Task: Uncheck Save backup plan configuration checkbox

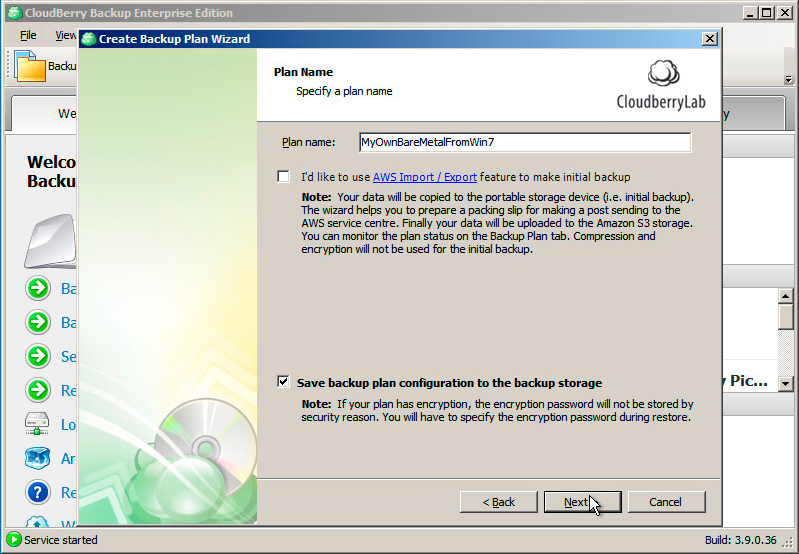Action: pos(283,382)
